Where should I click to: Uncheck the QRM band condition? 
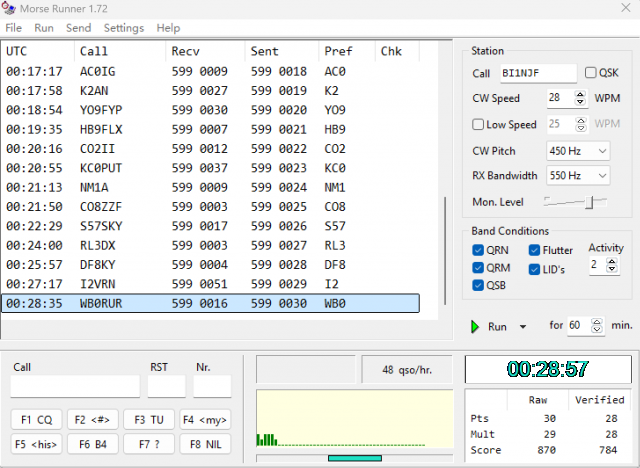pyautogui.click(x=478, y=268)
